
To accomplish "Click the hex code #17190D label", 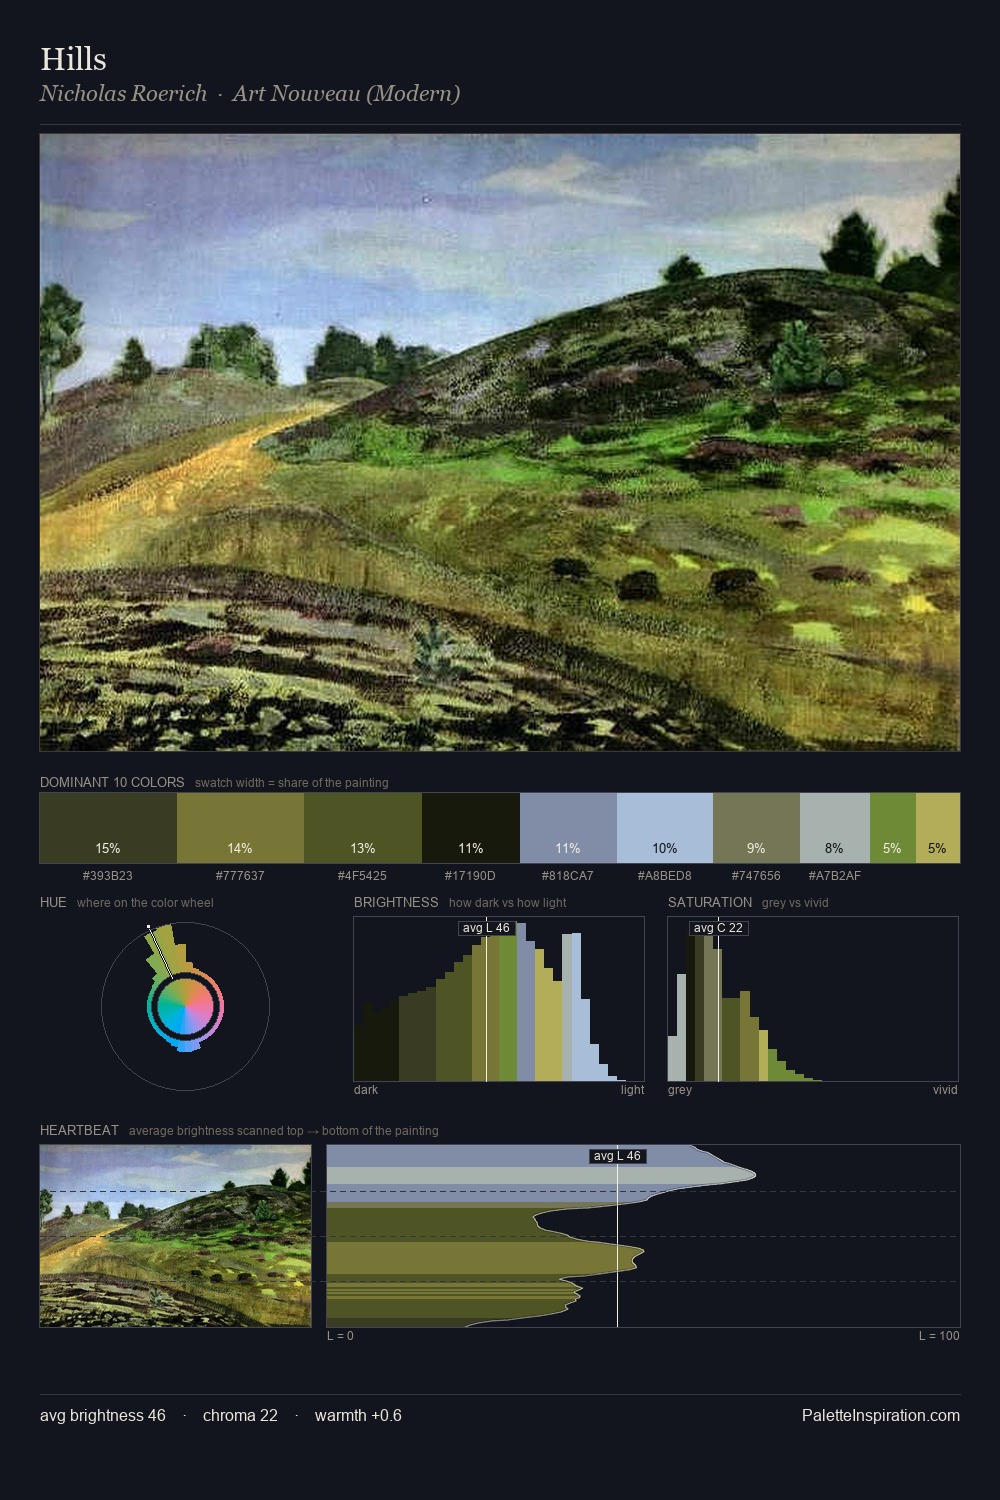I will (x=471, y=875).
